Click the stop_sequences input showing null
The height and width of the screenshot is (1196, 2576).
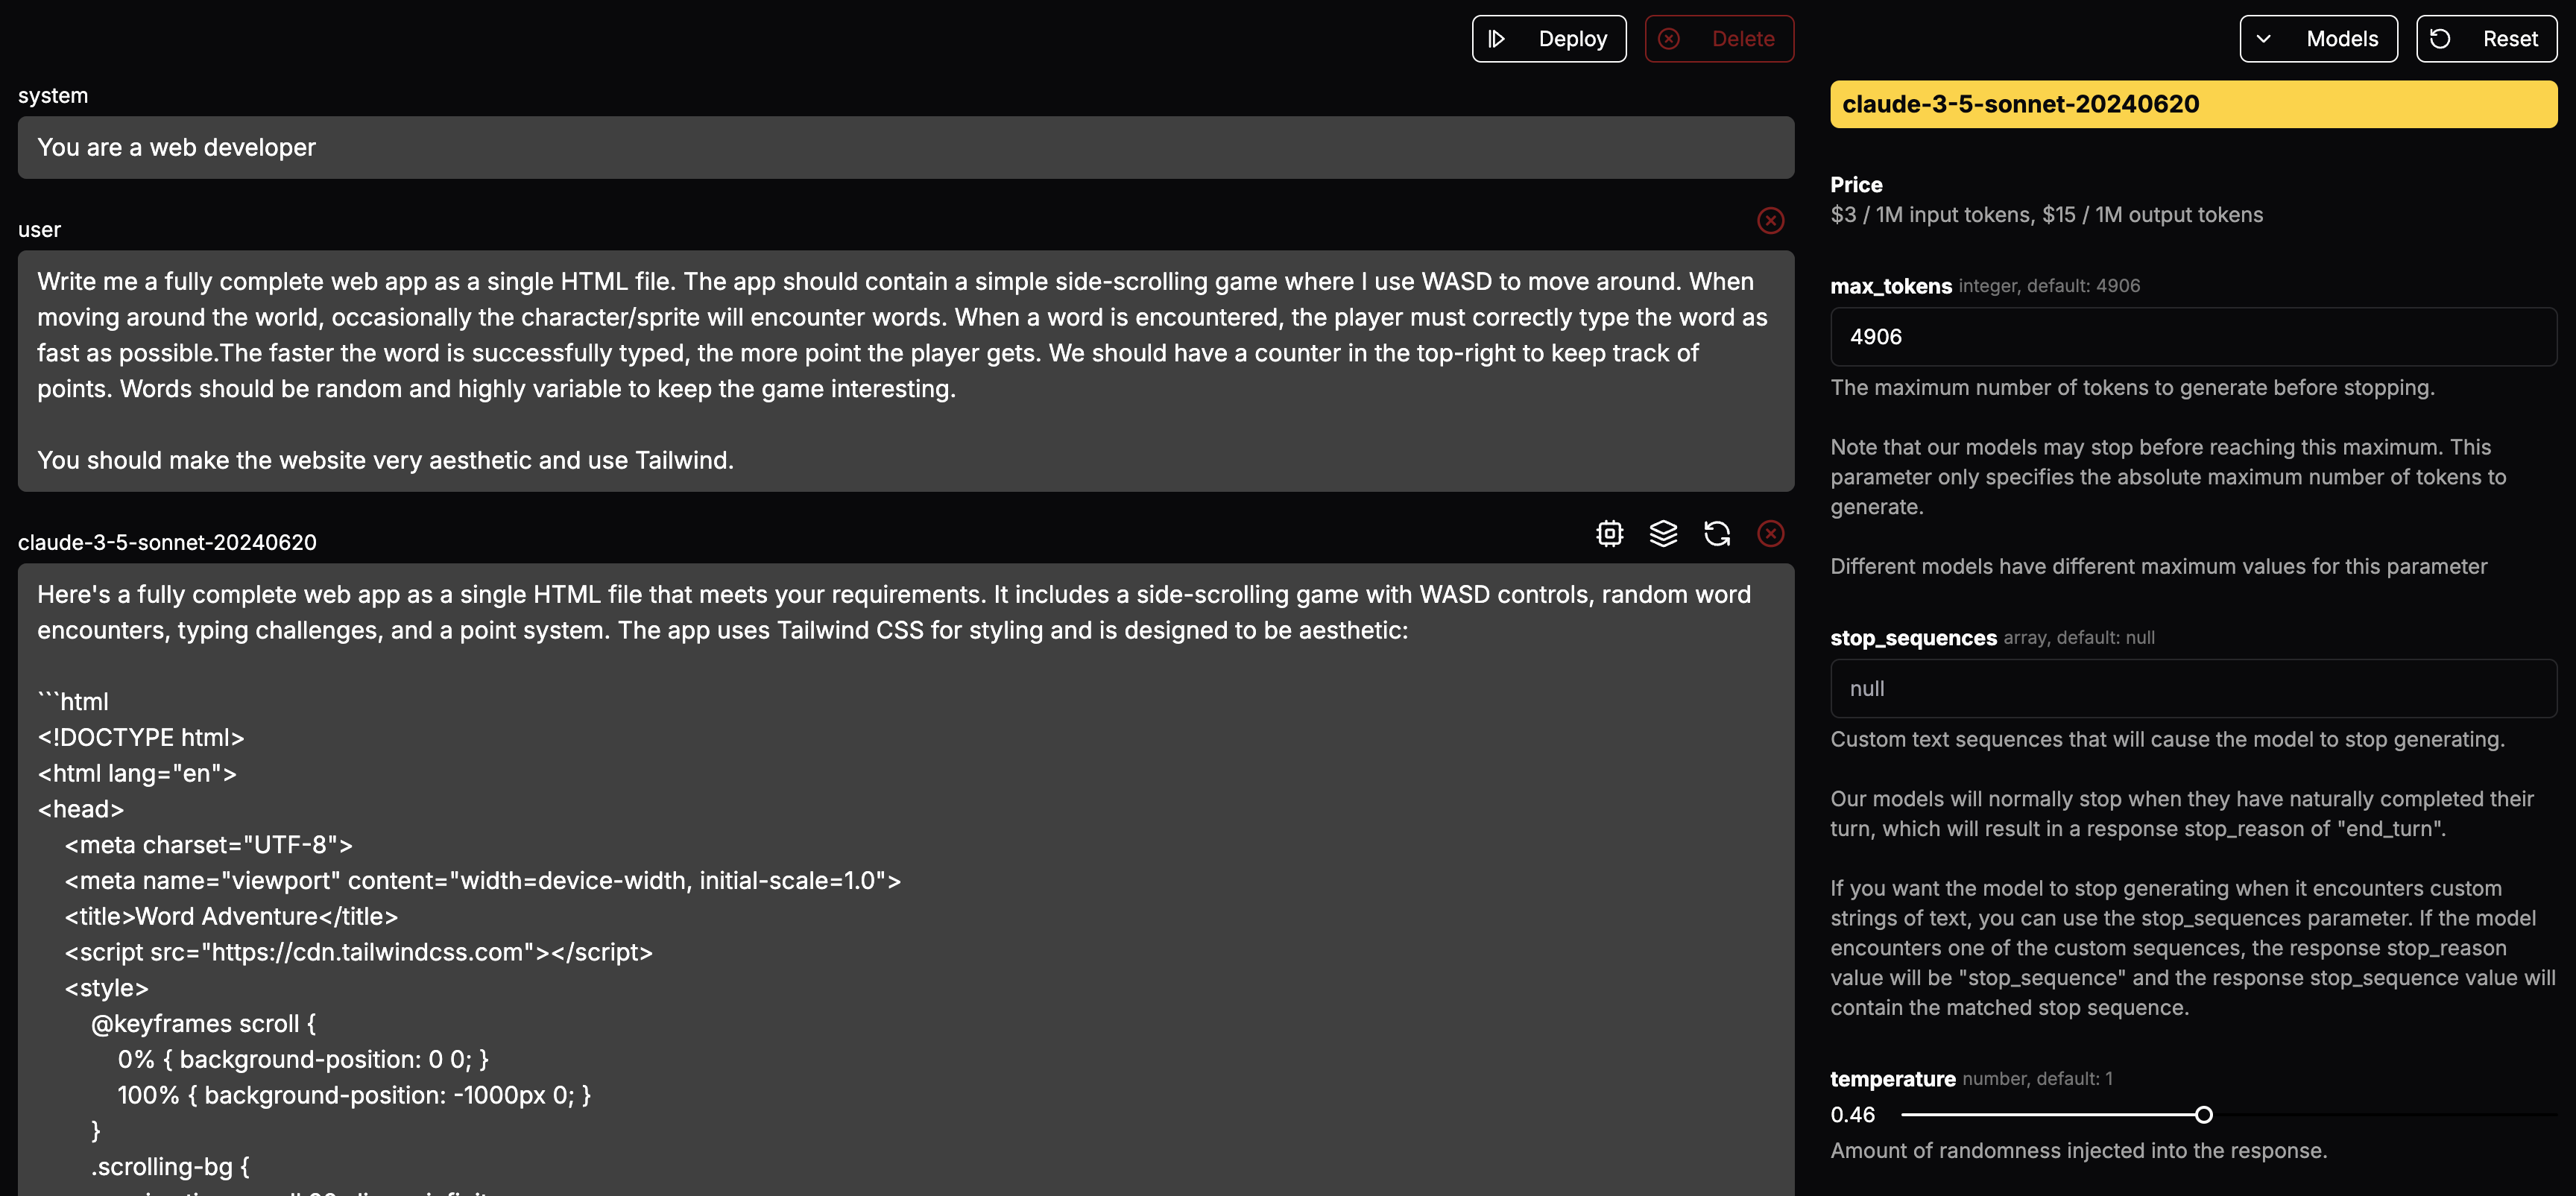pyautogui.click(x=2193, y=689)
